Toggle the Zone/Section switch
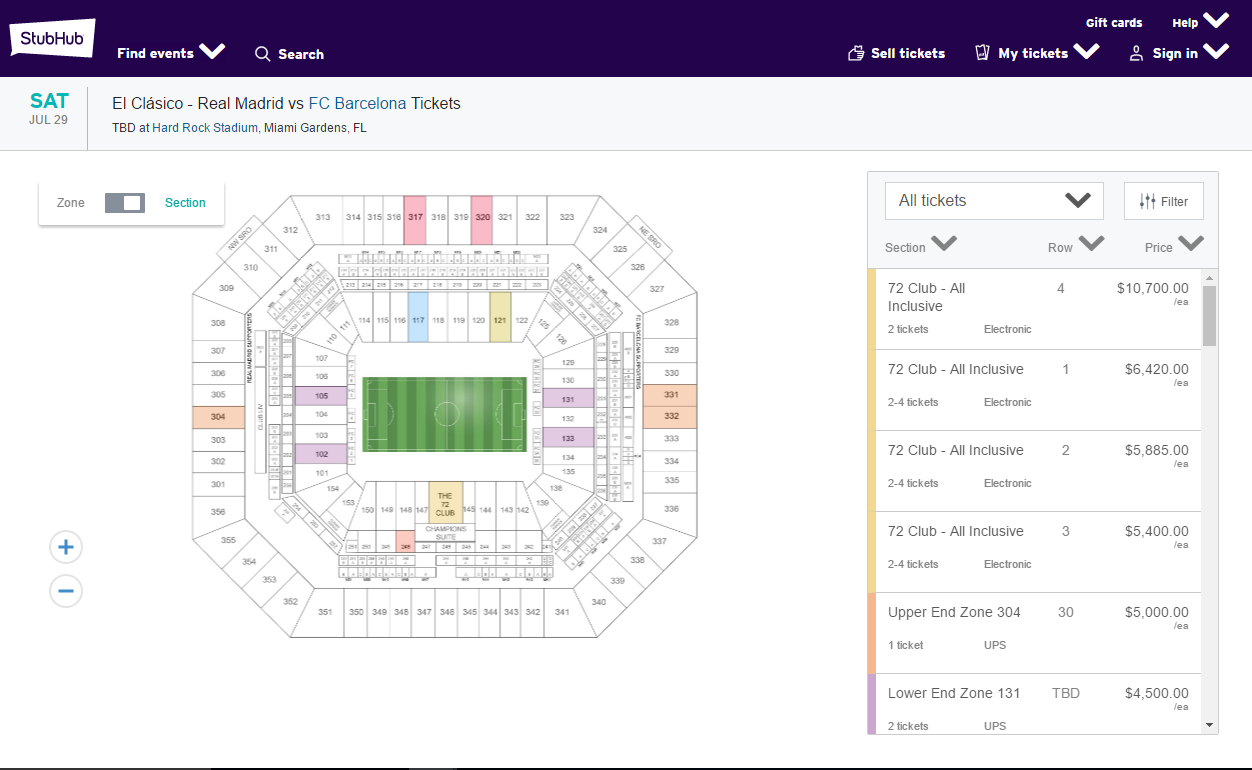This screenshot has height=770, width=1252. click(x=125, y=203)
